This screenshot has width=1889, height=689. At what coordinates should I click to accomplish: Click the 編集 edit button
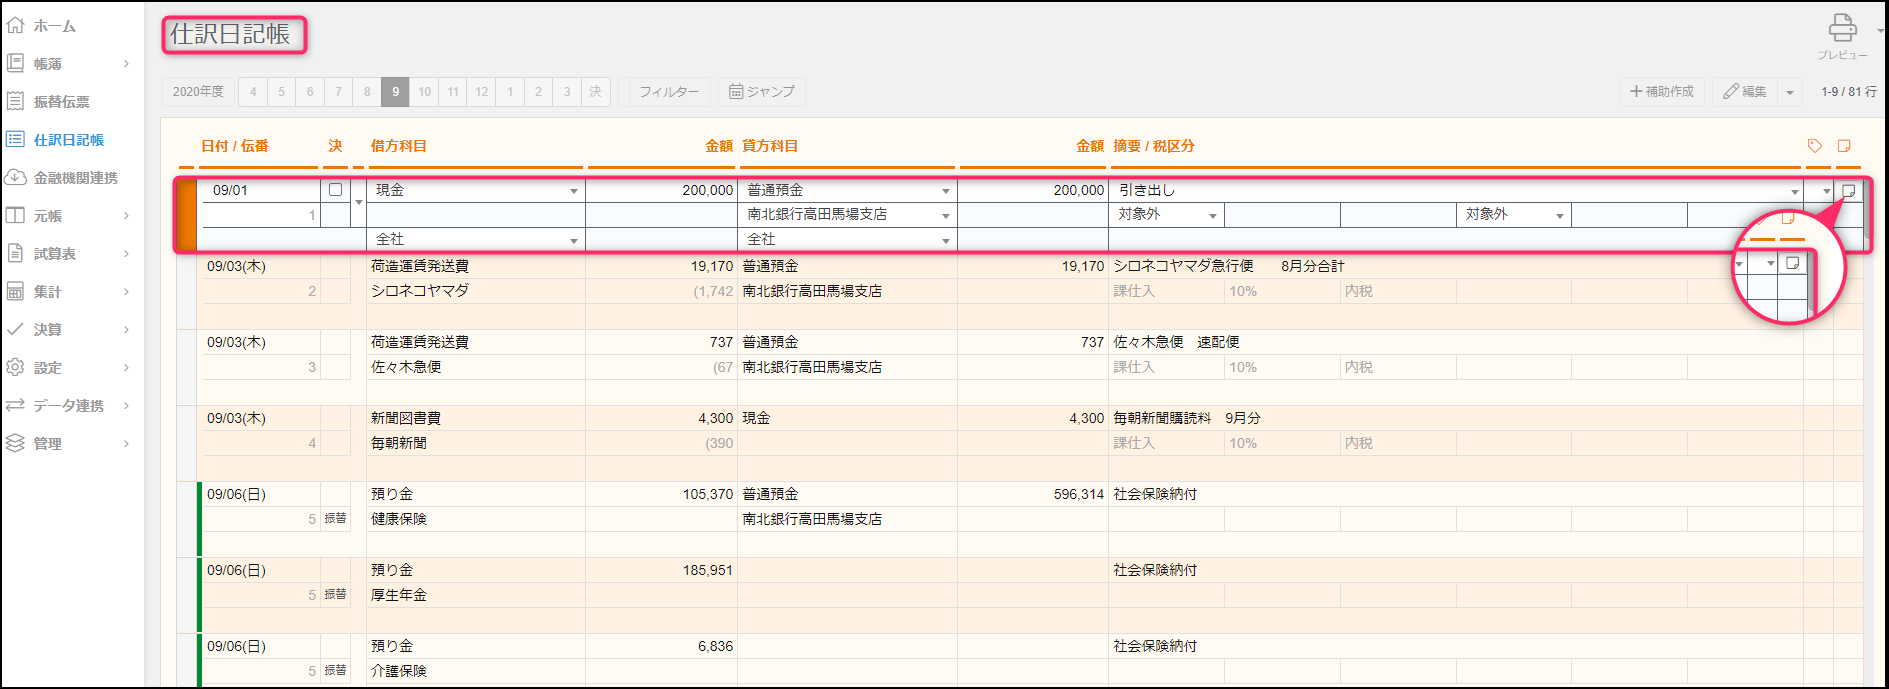pyautogui.click(x=1745, y=92)
